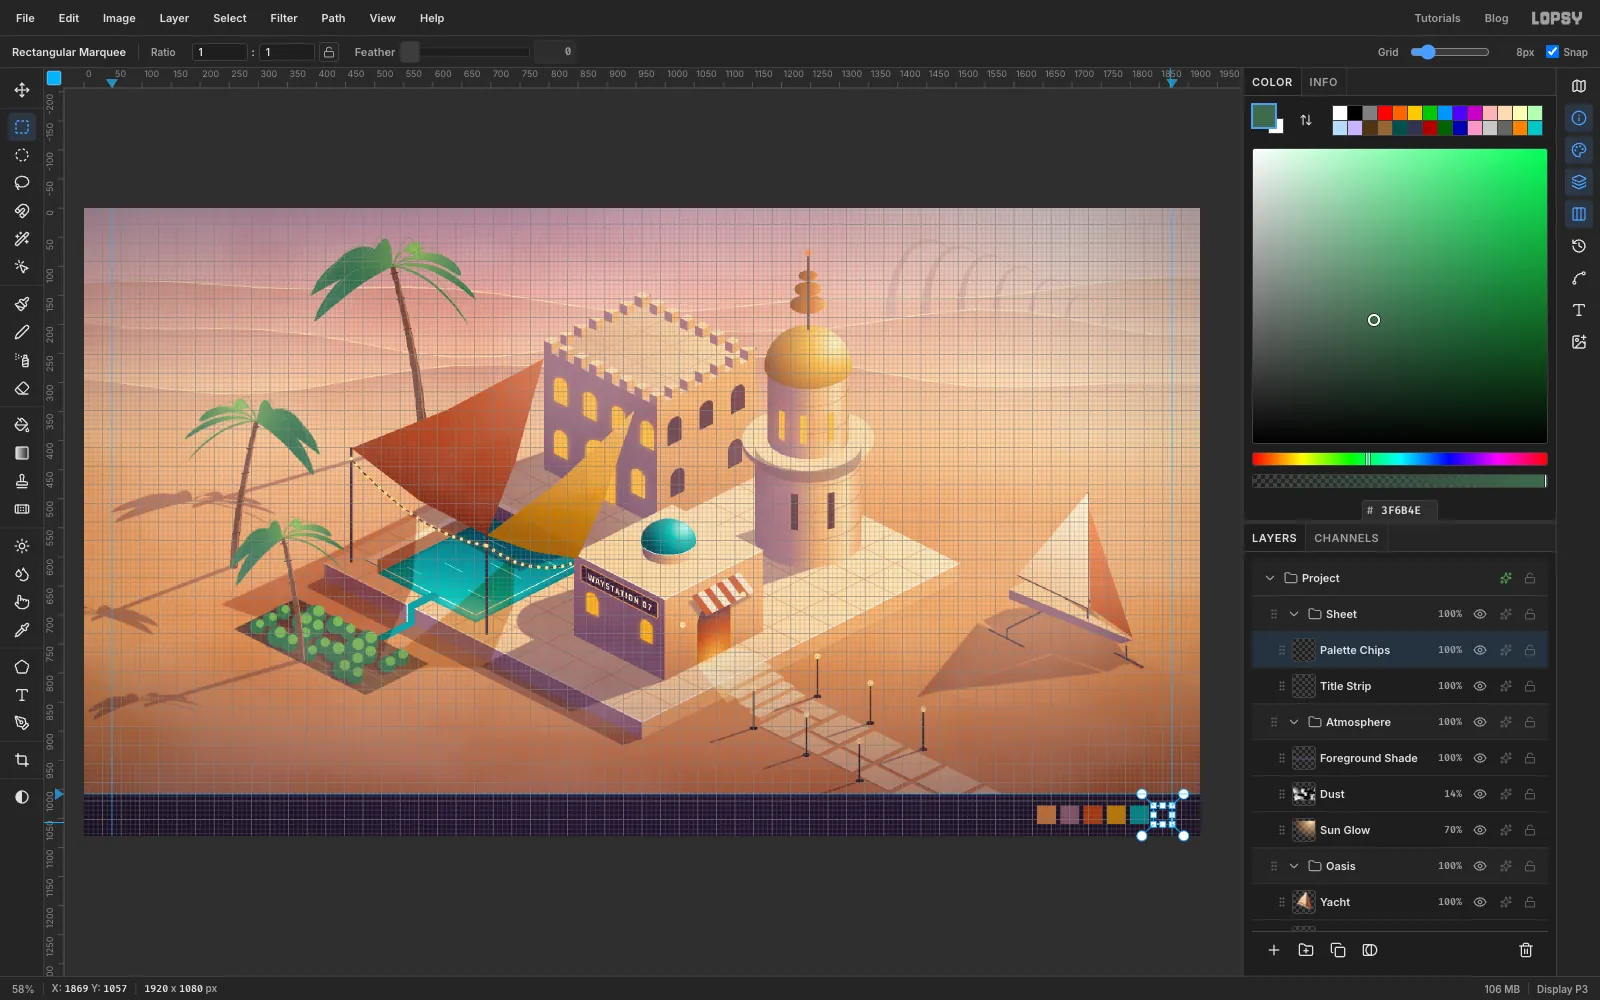The height and width of the screenshot is (1000, 1600).
Task: Create a new layer group
Action: click(x=1306, y=950)
